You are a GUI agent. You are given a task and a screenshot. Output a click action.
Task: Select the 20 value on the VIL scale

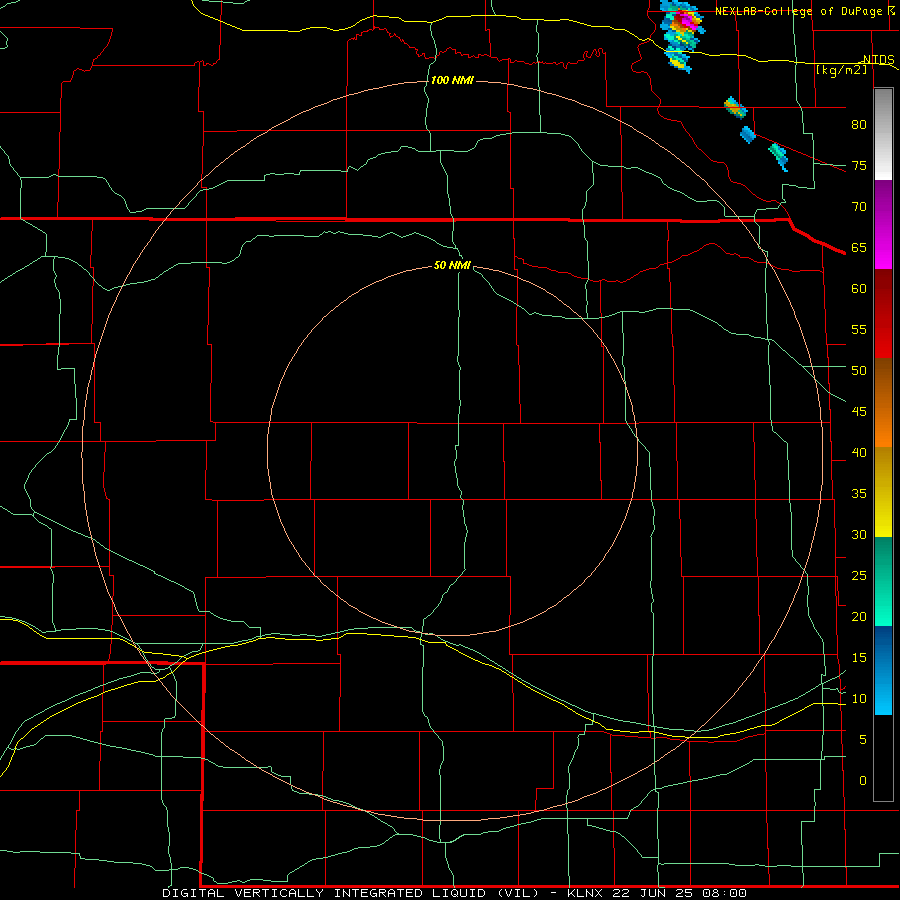pos(859,616)
